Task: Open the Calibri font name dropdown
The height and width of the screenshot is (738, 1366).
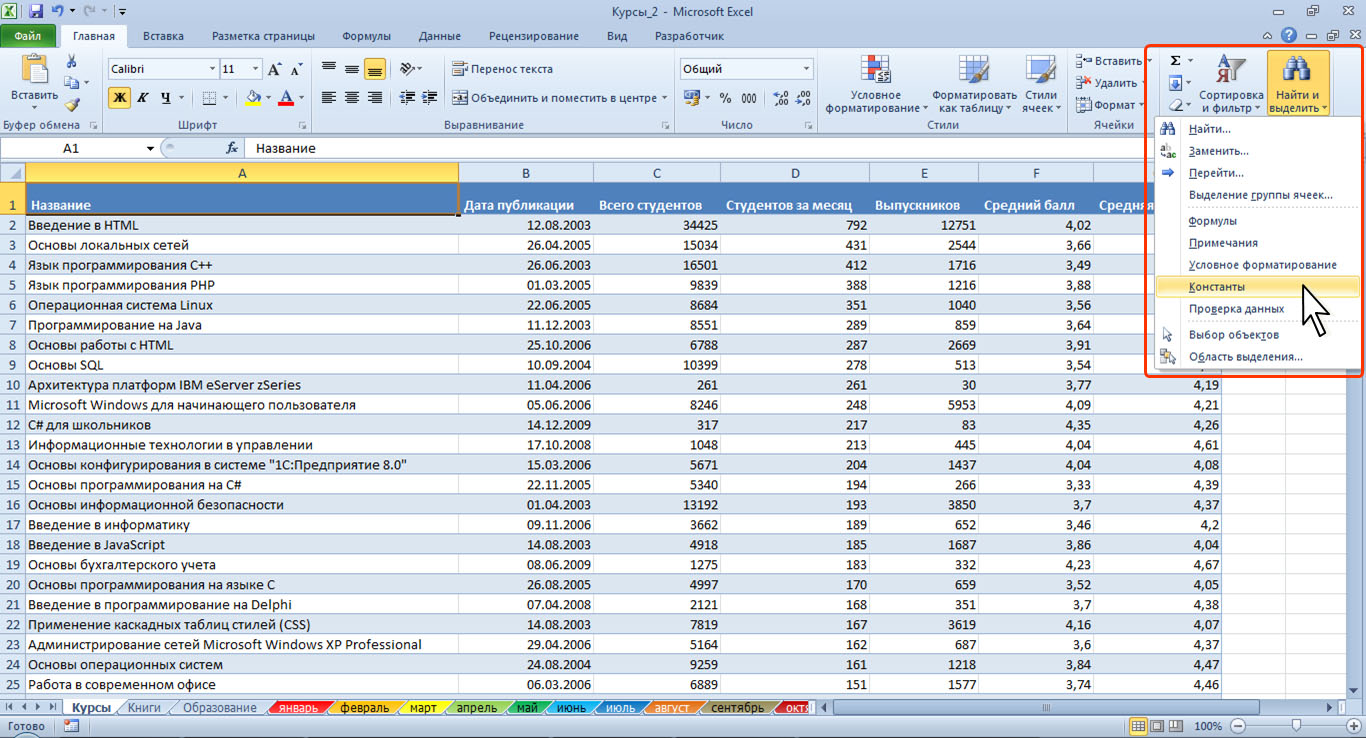Action: click(212, 69)
